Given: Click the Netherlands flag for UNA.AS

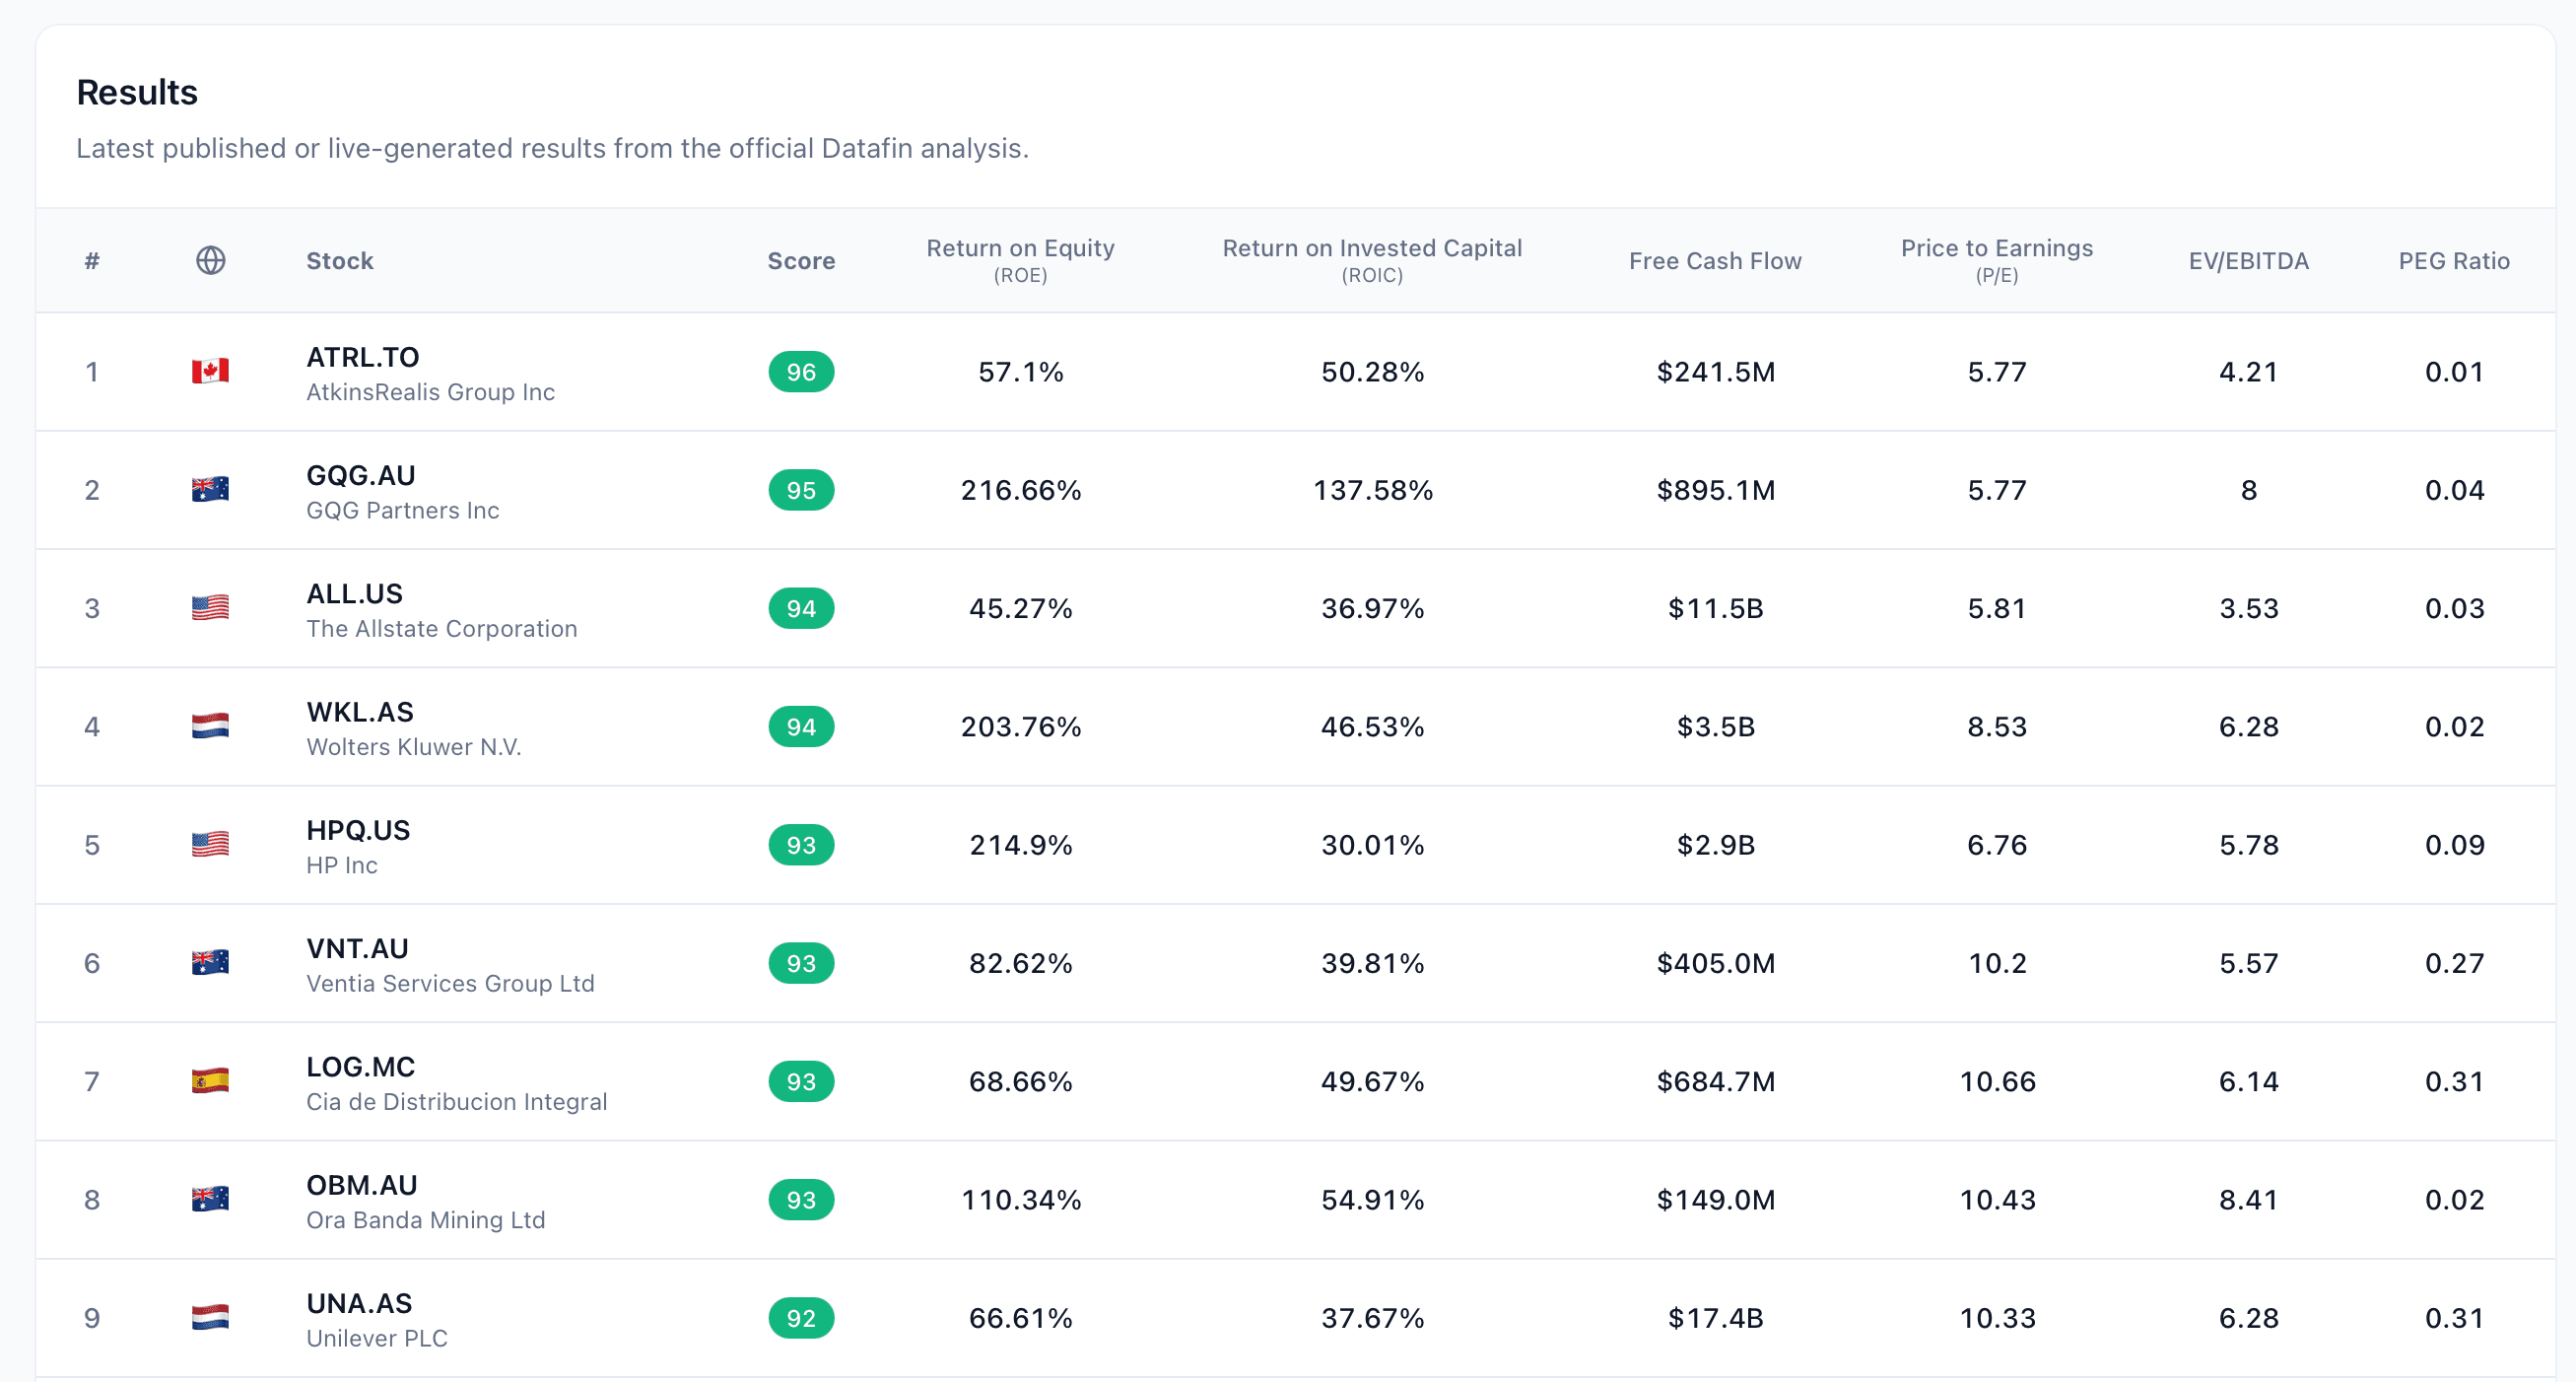Looking at the screenshot, I should tap(210, 1318).
